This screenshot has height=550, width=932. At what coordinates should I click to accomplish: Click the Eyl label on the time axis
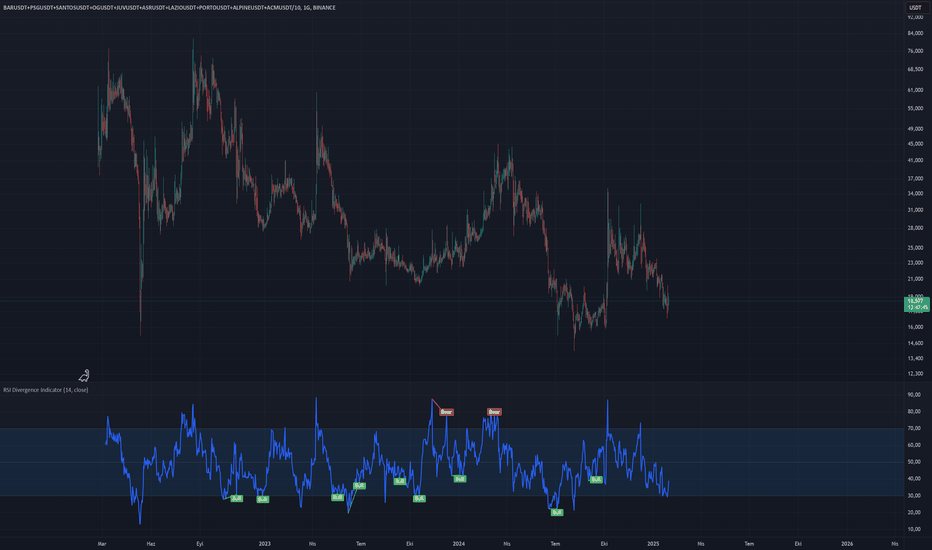coord(200,543)
